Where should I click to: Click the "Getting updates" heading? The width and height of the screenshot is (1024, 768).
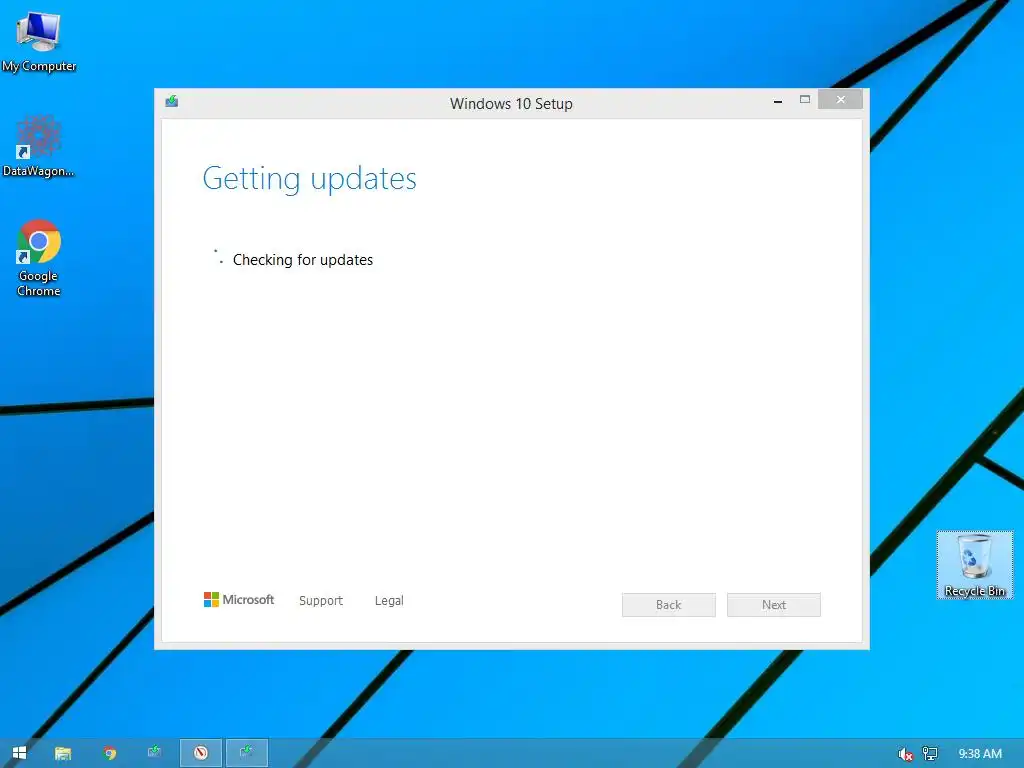(310, 178)
